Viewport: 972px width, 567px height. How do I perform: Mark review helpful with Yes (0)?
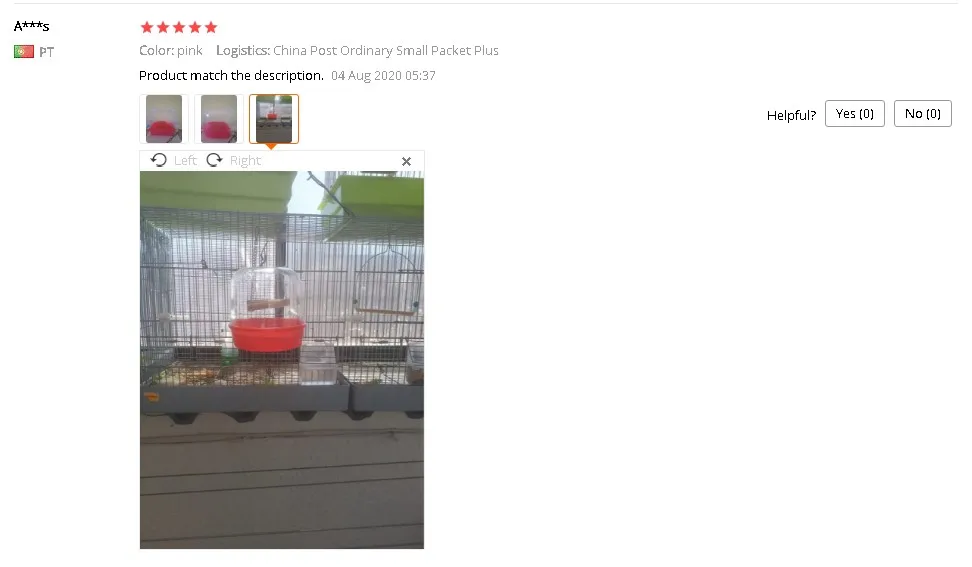click(x=855, y=113)
